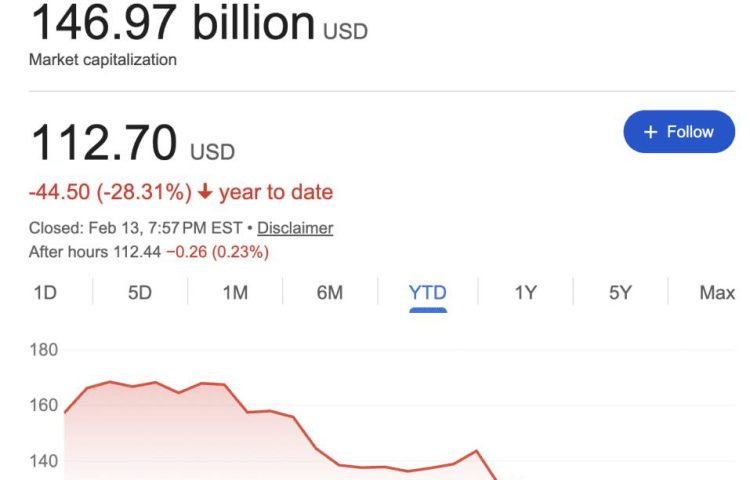
Task: Select the Max time range
Action: [x=717, y=293]
